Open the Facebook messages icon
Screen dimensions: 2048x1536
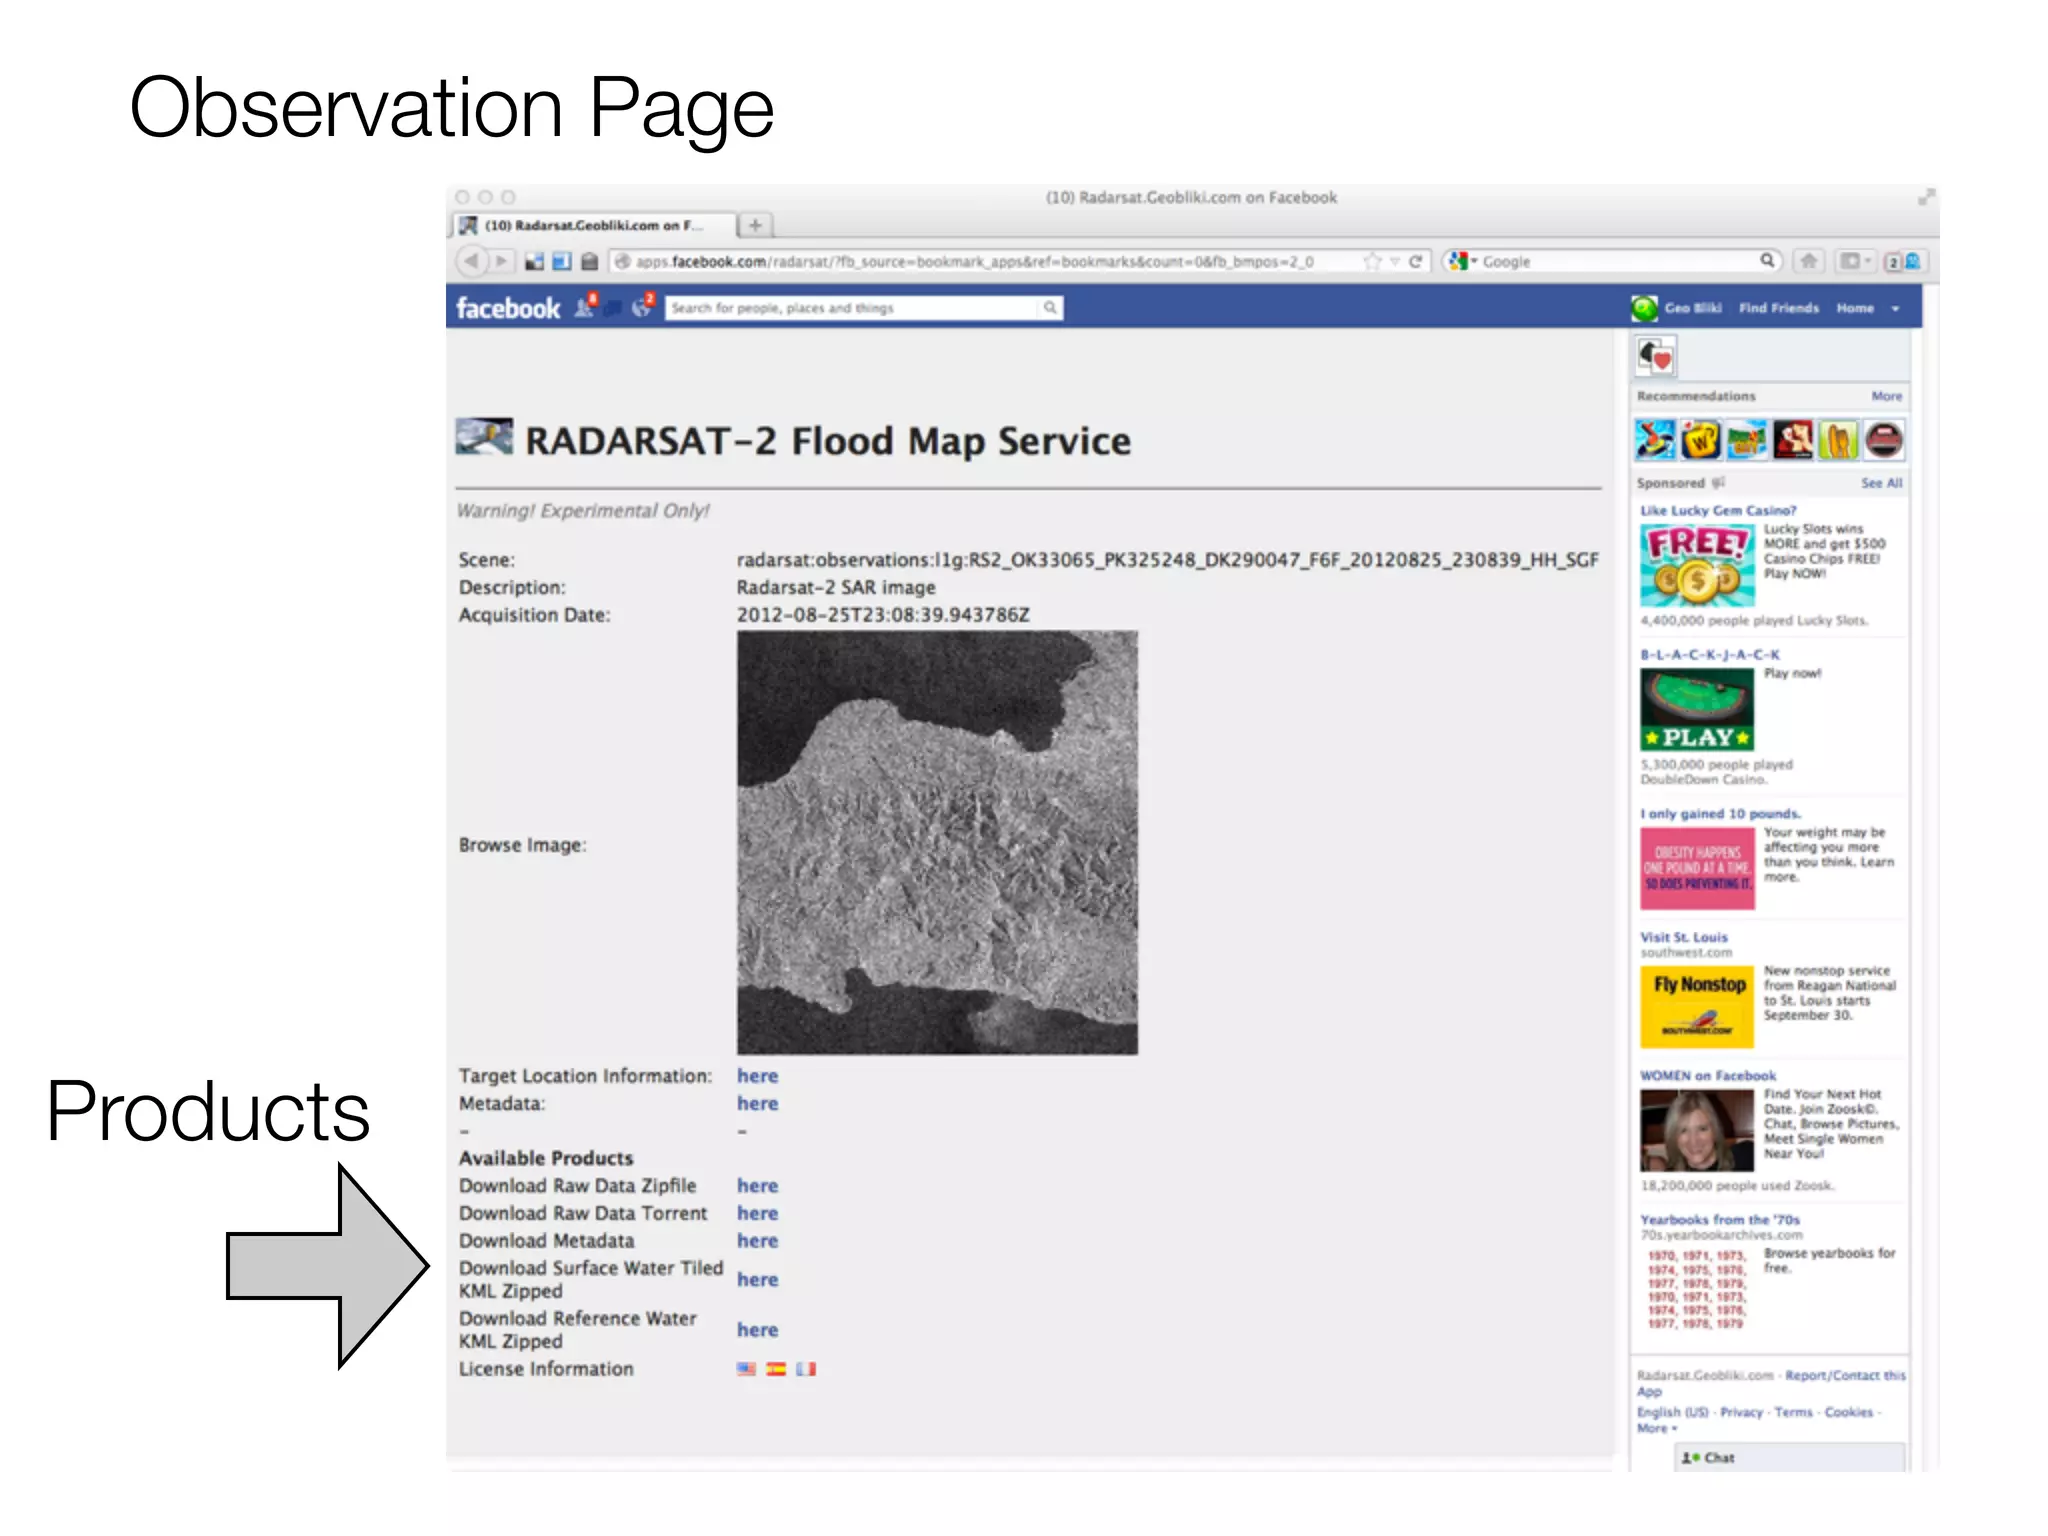pyautogui.click(x=613, y=308)
